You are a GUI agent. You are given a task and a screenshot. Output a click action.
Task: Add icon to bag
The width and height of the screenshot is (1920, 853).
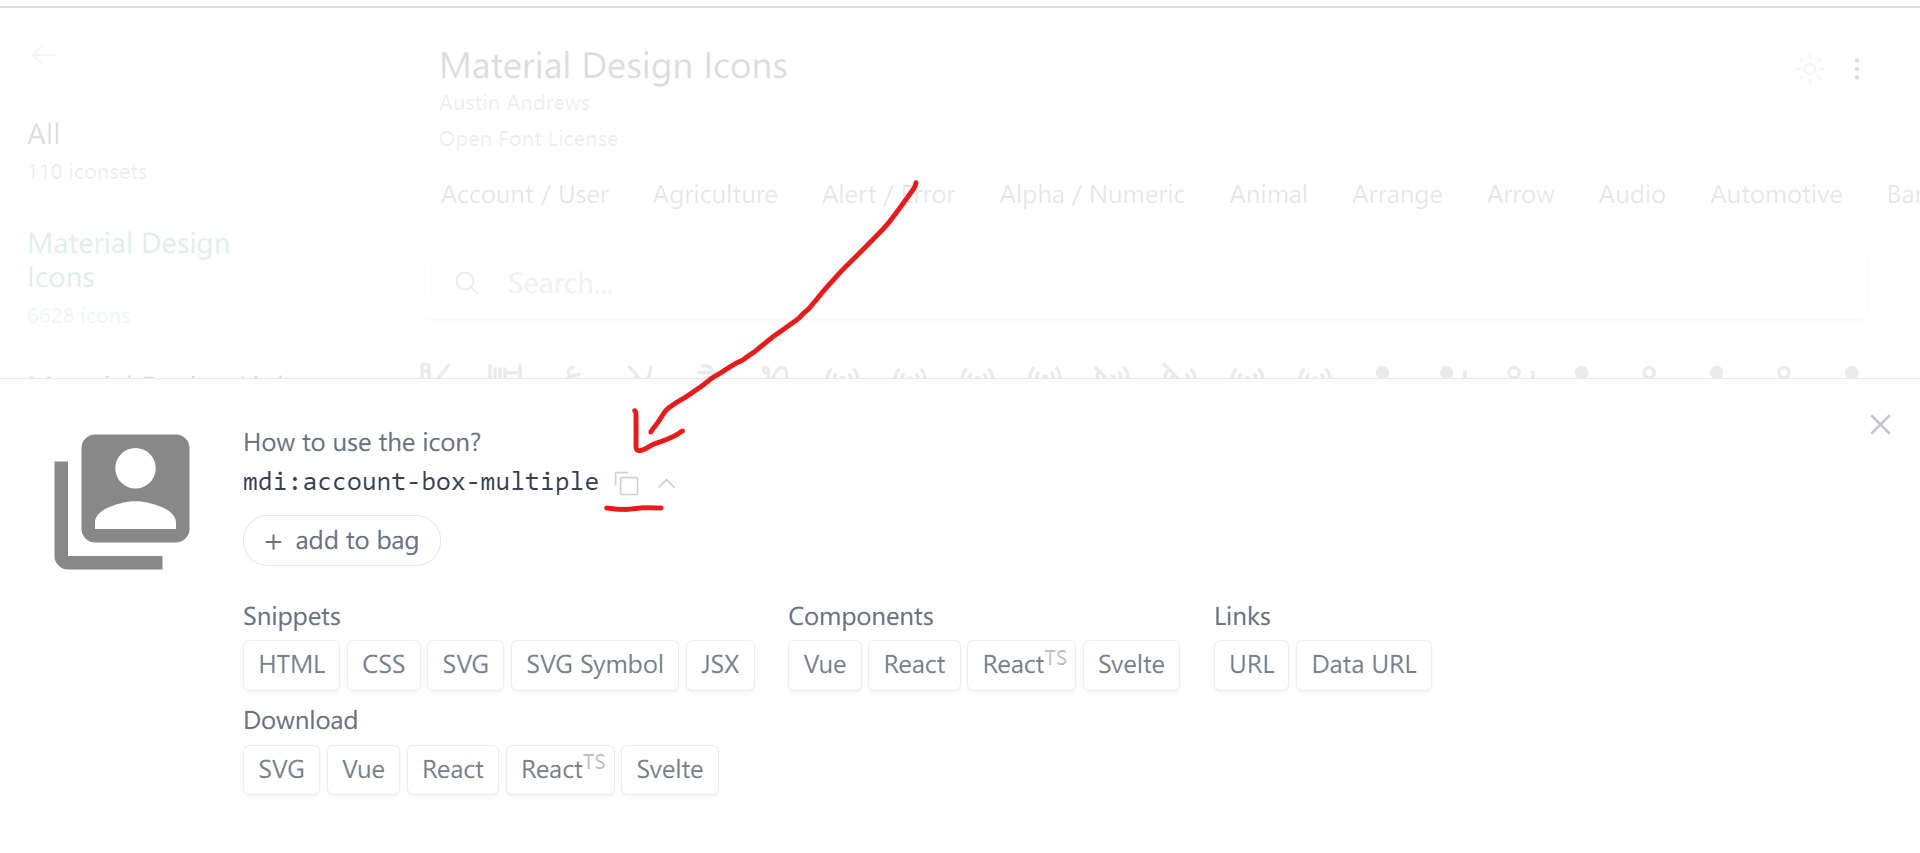[x=342, y=541]
